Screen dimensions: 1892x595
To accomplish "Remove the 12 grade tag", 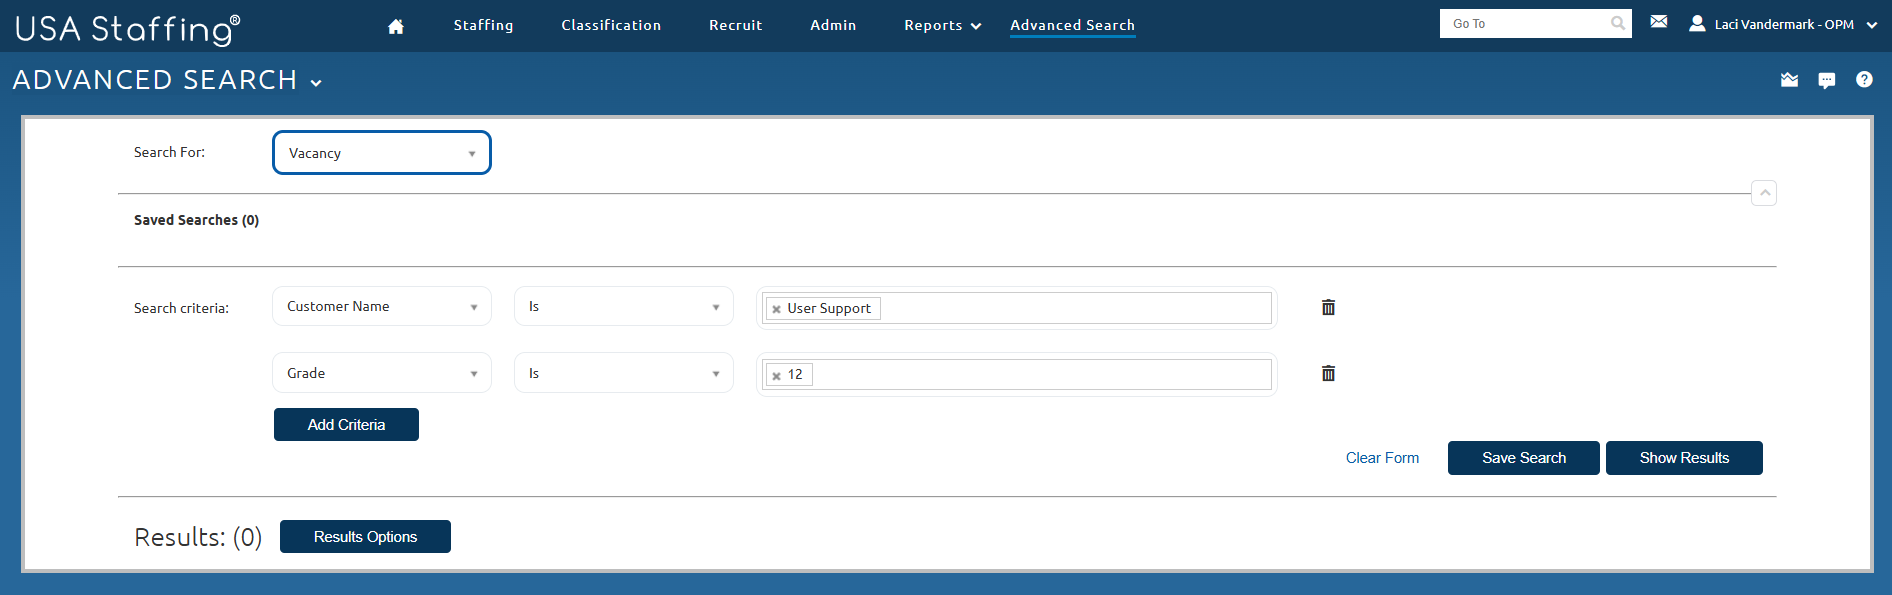I will point(776,376).
